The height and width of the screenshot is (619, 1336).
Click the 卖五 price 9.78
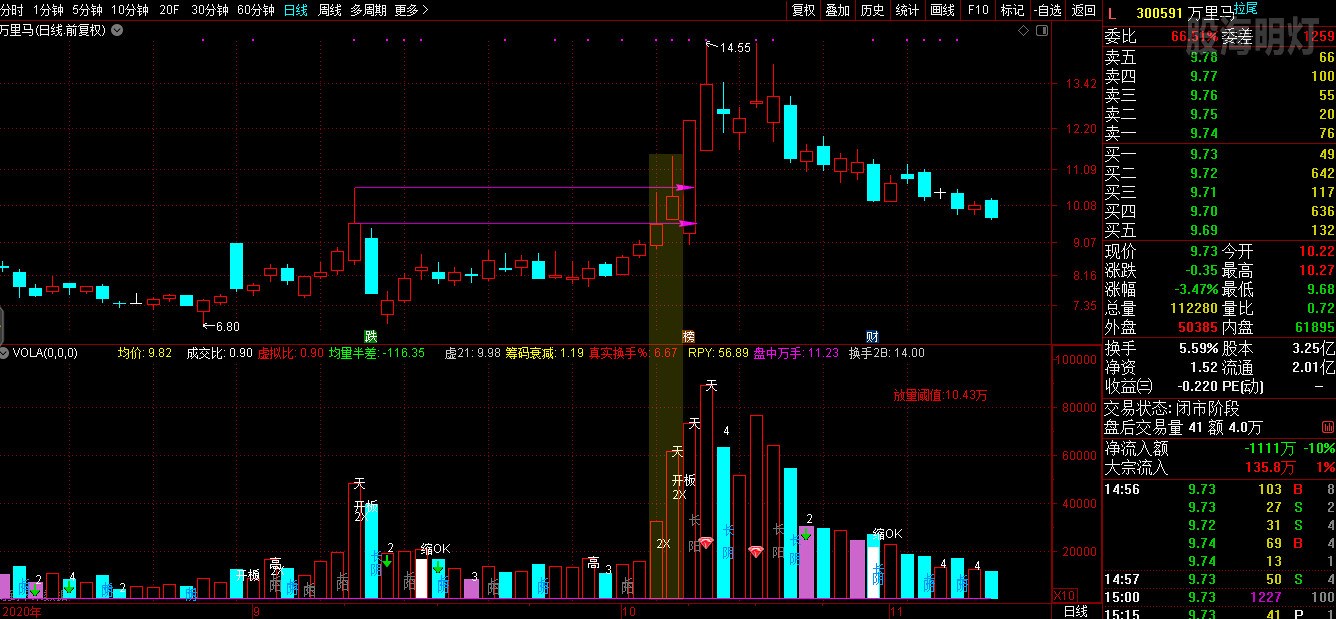point(1204,57)
